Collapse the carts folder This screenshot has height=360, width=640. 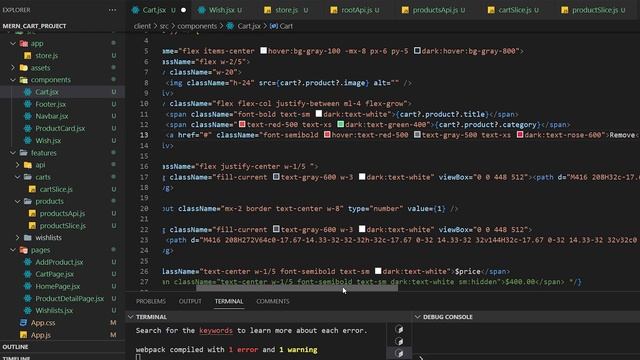18,177
